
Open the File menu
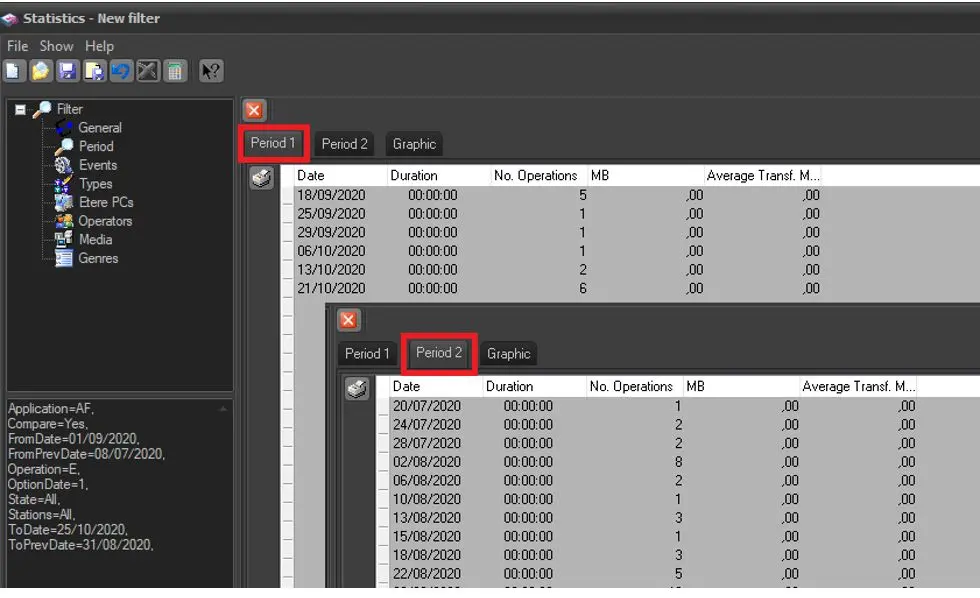click(17, 46)
